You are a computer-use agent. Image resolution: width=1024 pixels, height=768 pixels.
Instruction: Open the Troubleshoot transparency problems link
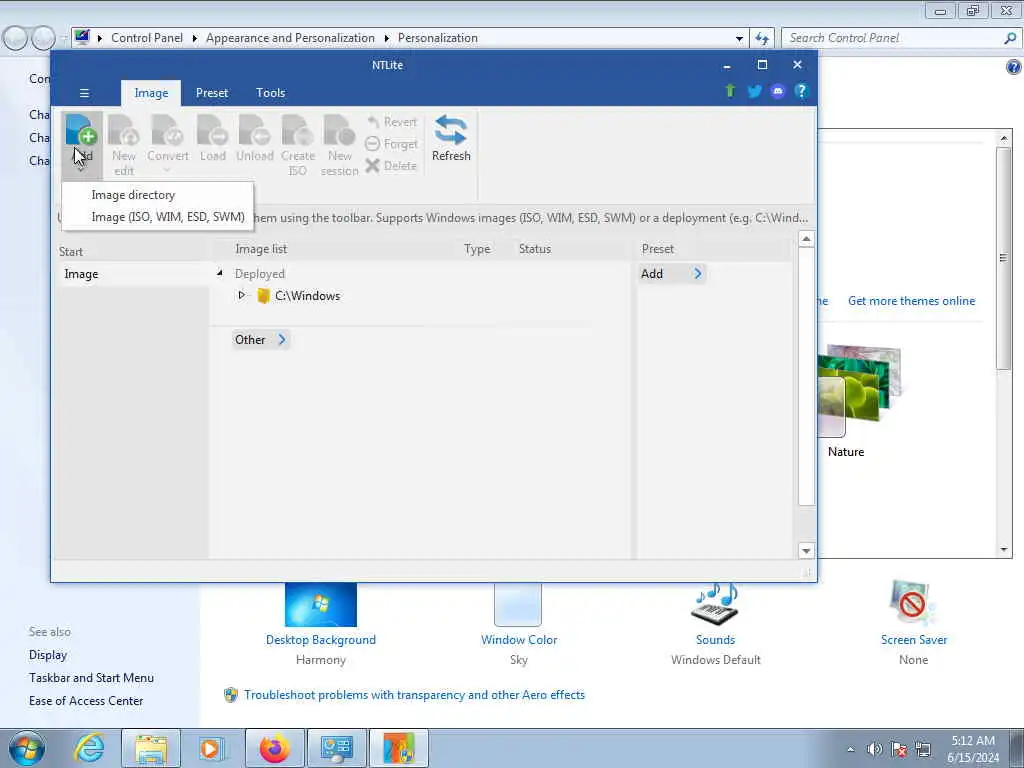[414, 695]
